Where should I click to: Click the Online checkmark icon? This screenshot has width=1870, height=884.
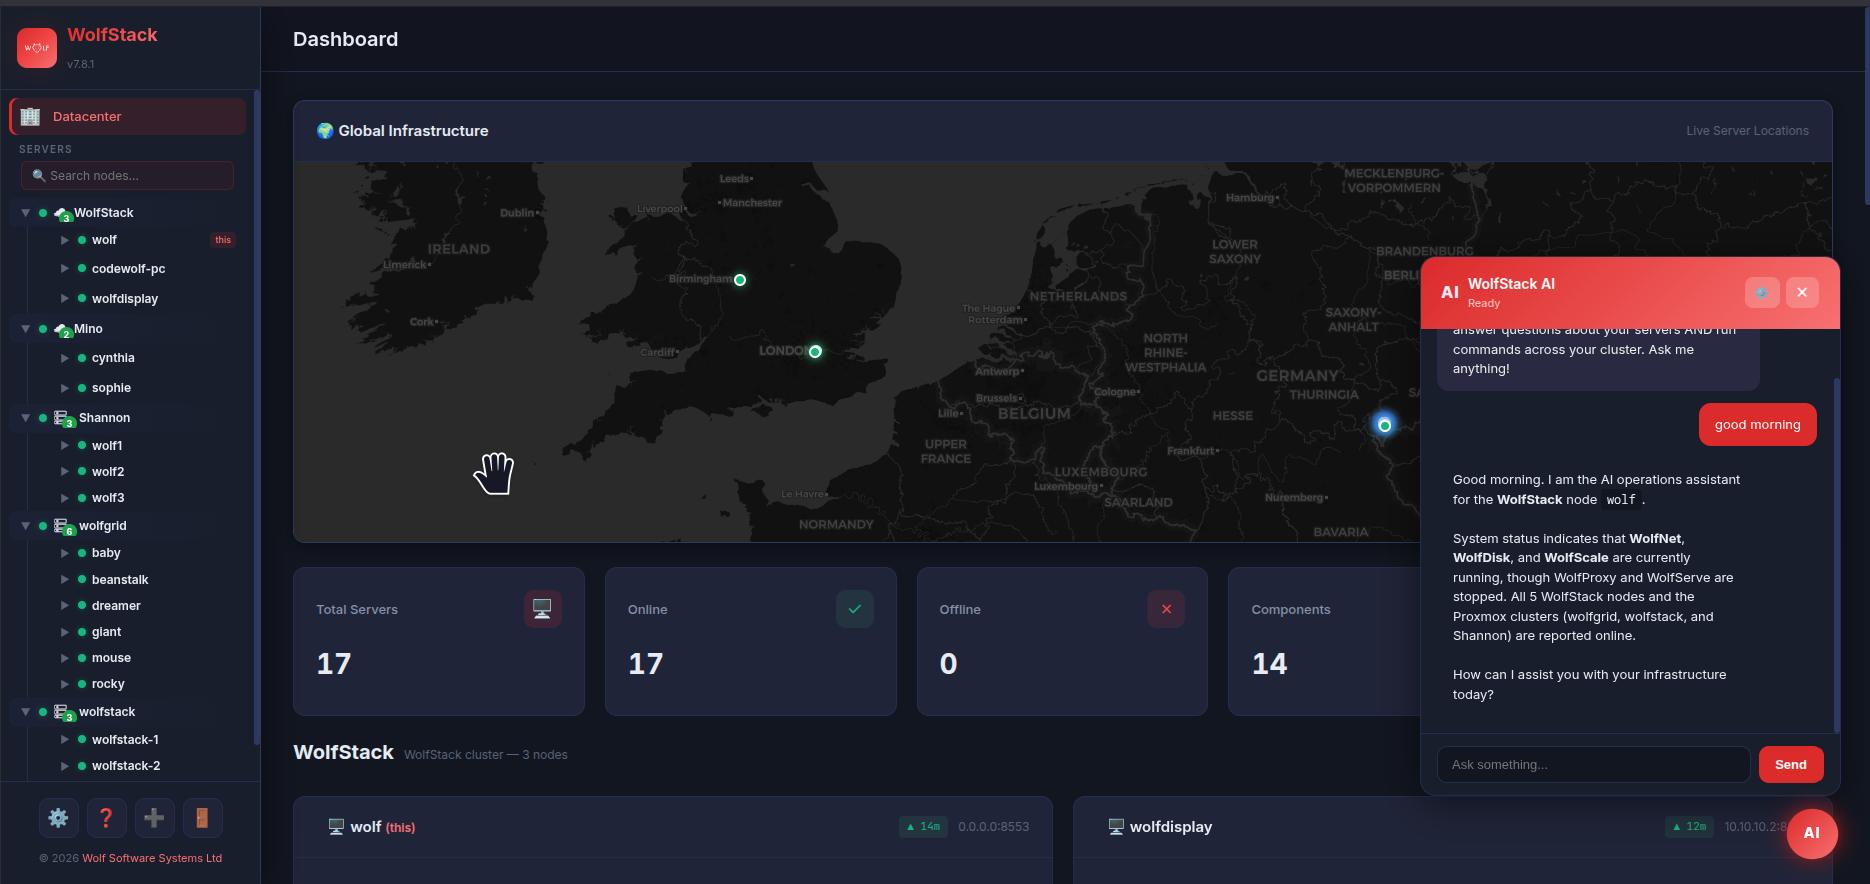[854, 609]
